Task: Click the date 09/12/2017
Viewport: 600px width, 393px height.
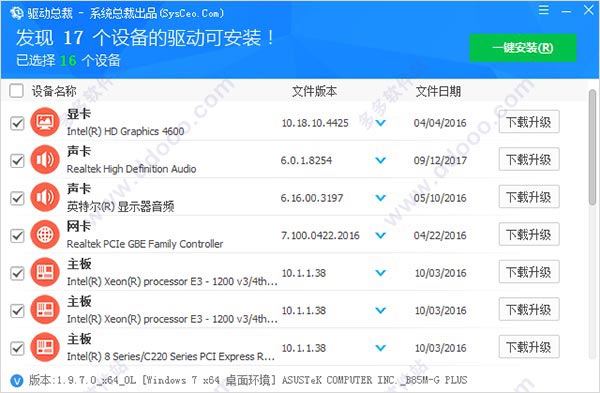Action: click(x=440, y=160)
